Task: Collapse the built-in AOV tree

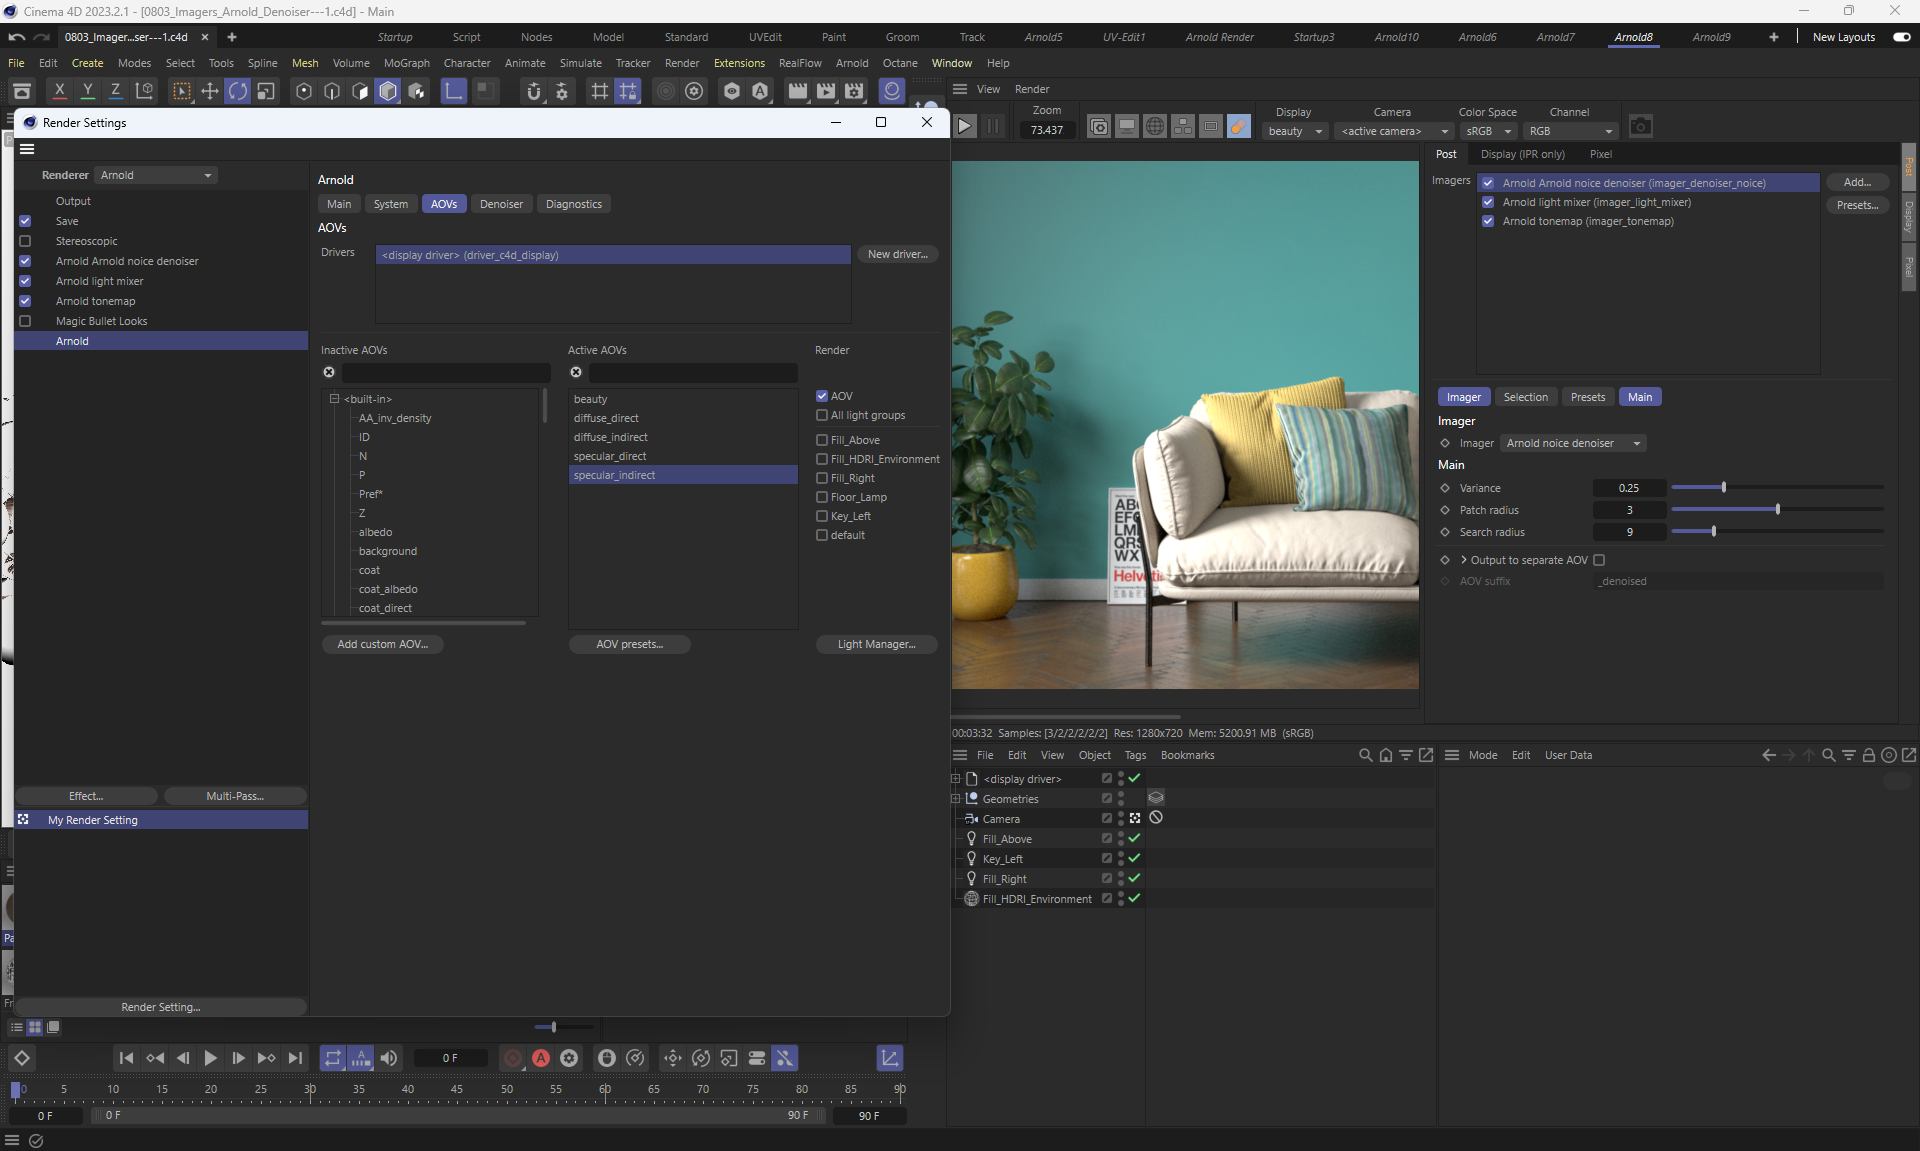Action: point(334,399)
